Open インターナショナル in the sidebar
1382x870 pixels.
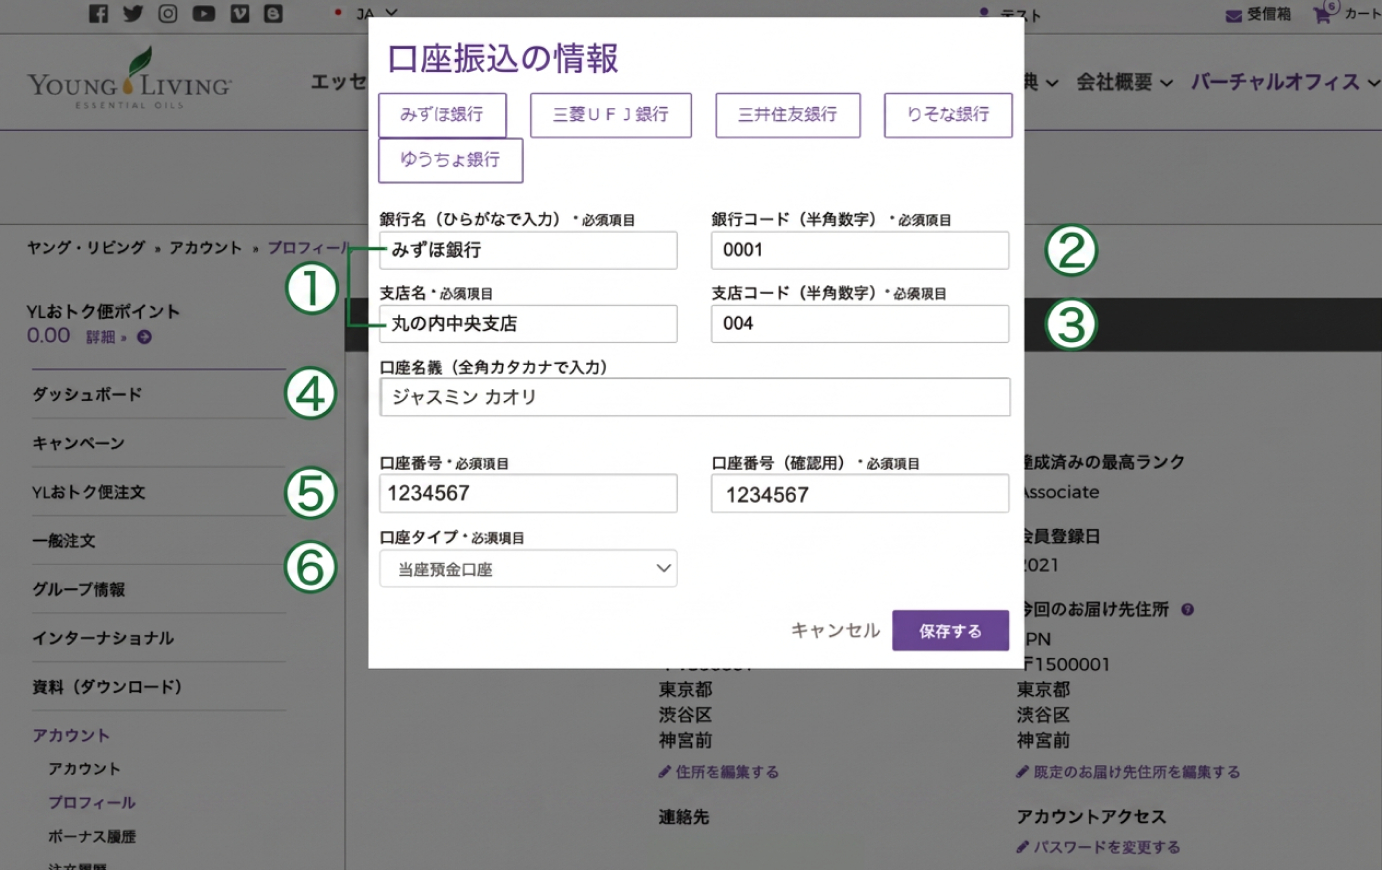[x=103, y=638]
